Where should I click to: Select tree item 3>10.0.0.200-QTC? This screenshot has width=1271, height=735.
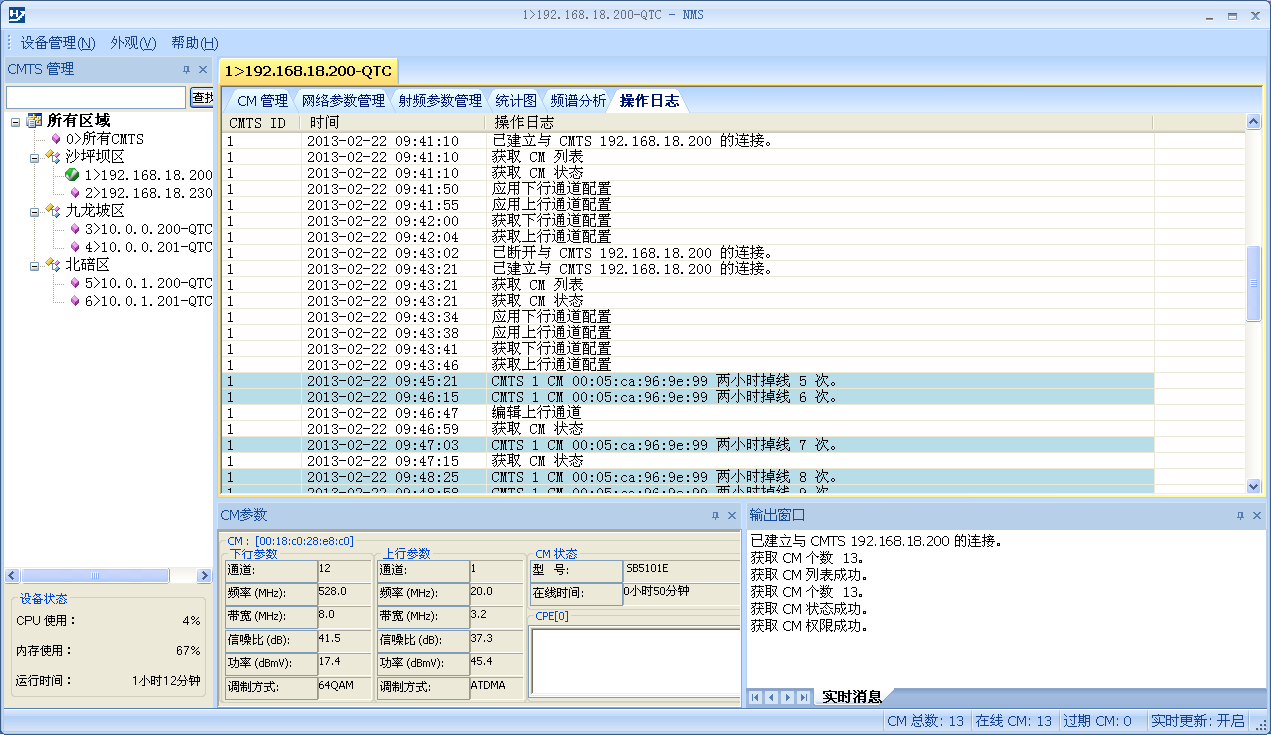point(148,229)
